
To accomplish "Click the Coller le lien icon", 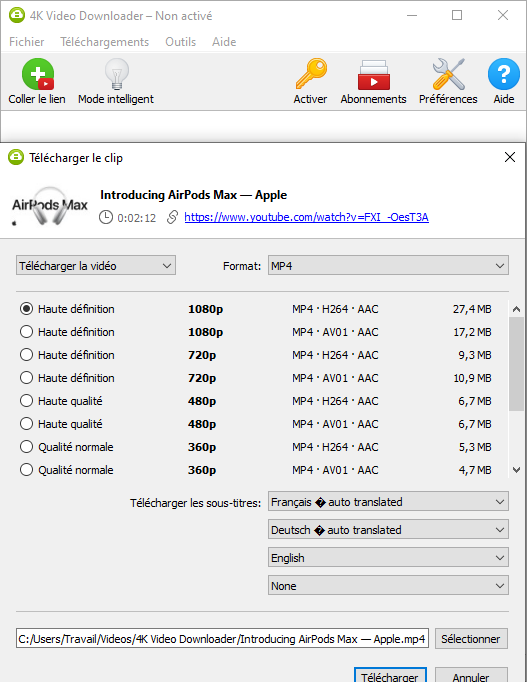I will click(x=38, y=74).
